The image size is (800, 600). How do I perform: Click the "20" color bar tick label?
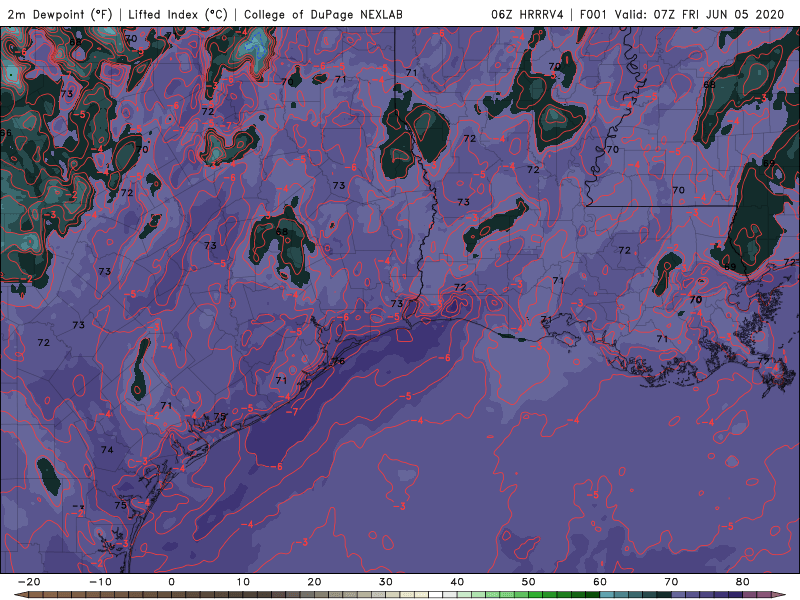(314, 582)
